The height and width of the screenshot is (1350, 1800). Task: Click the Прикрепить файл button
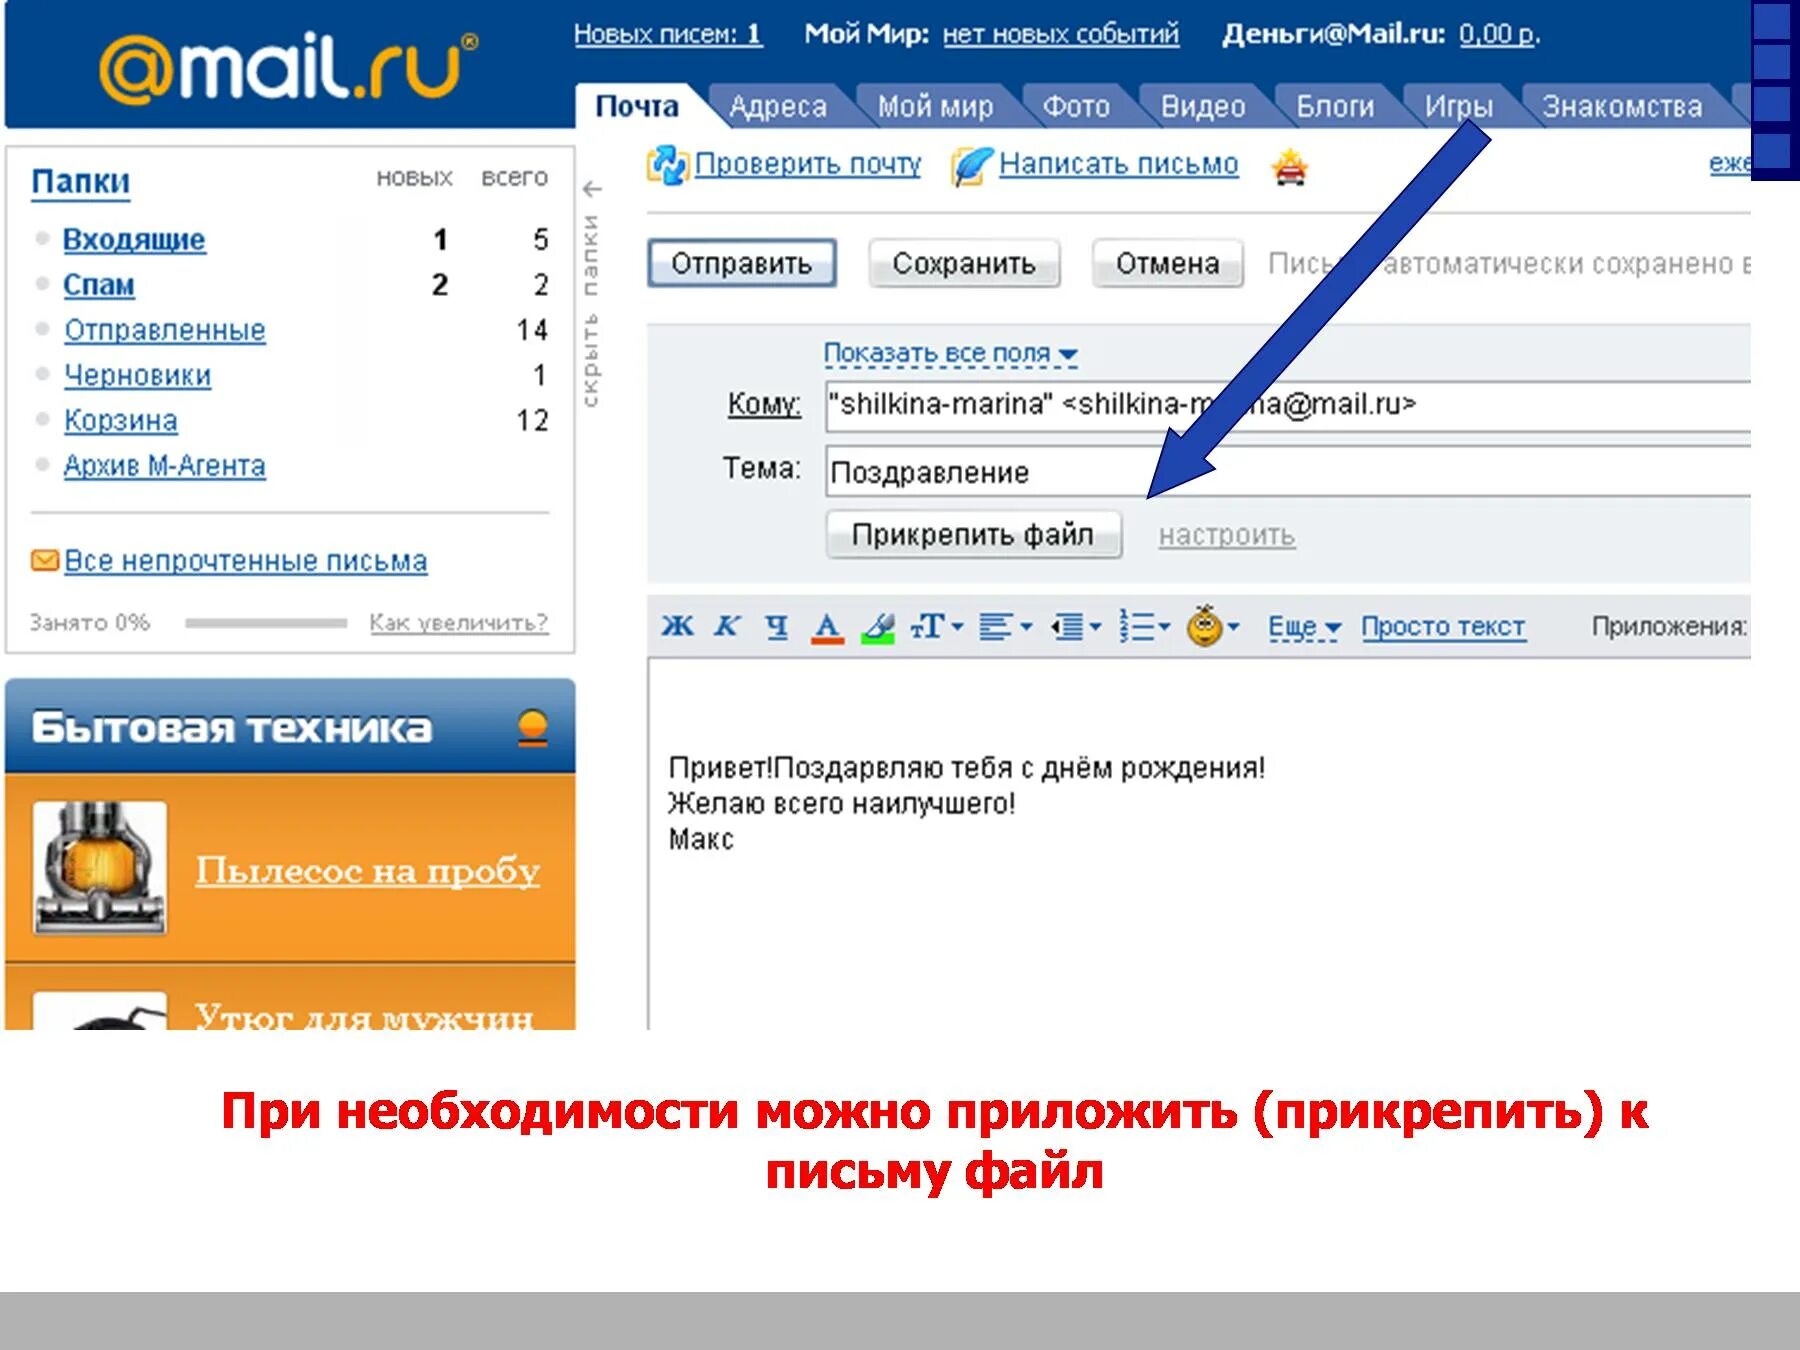coord(973,535)
